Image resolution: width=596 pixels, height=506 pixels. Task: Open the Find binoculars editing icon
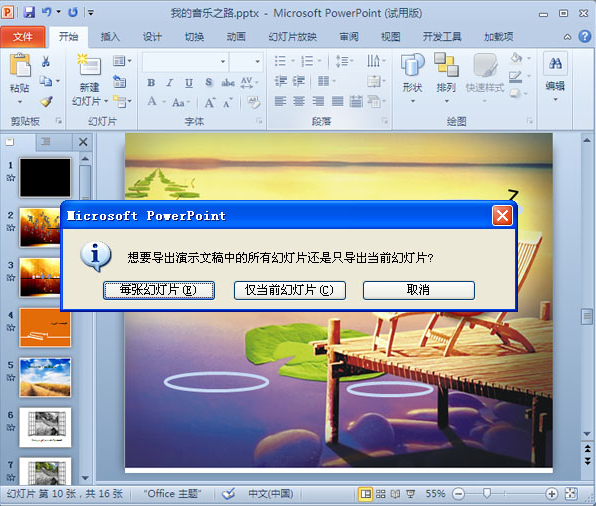[x=555, y=63]
